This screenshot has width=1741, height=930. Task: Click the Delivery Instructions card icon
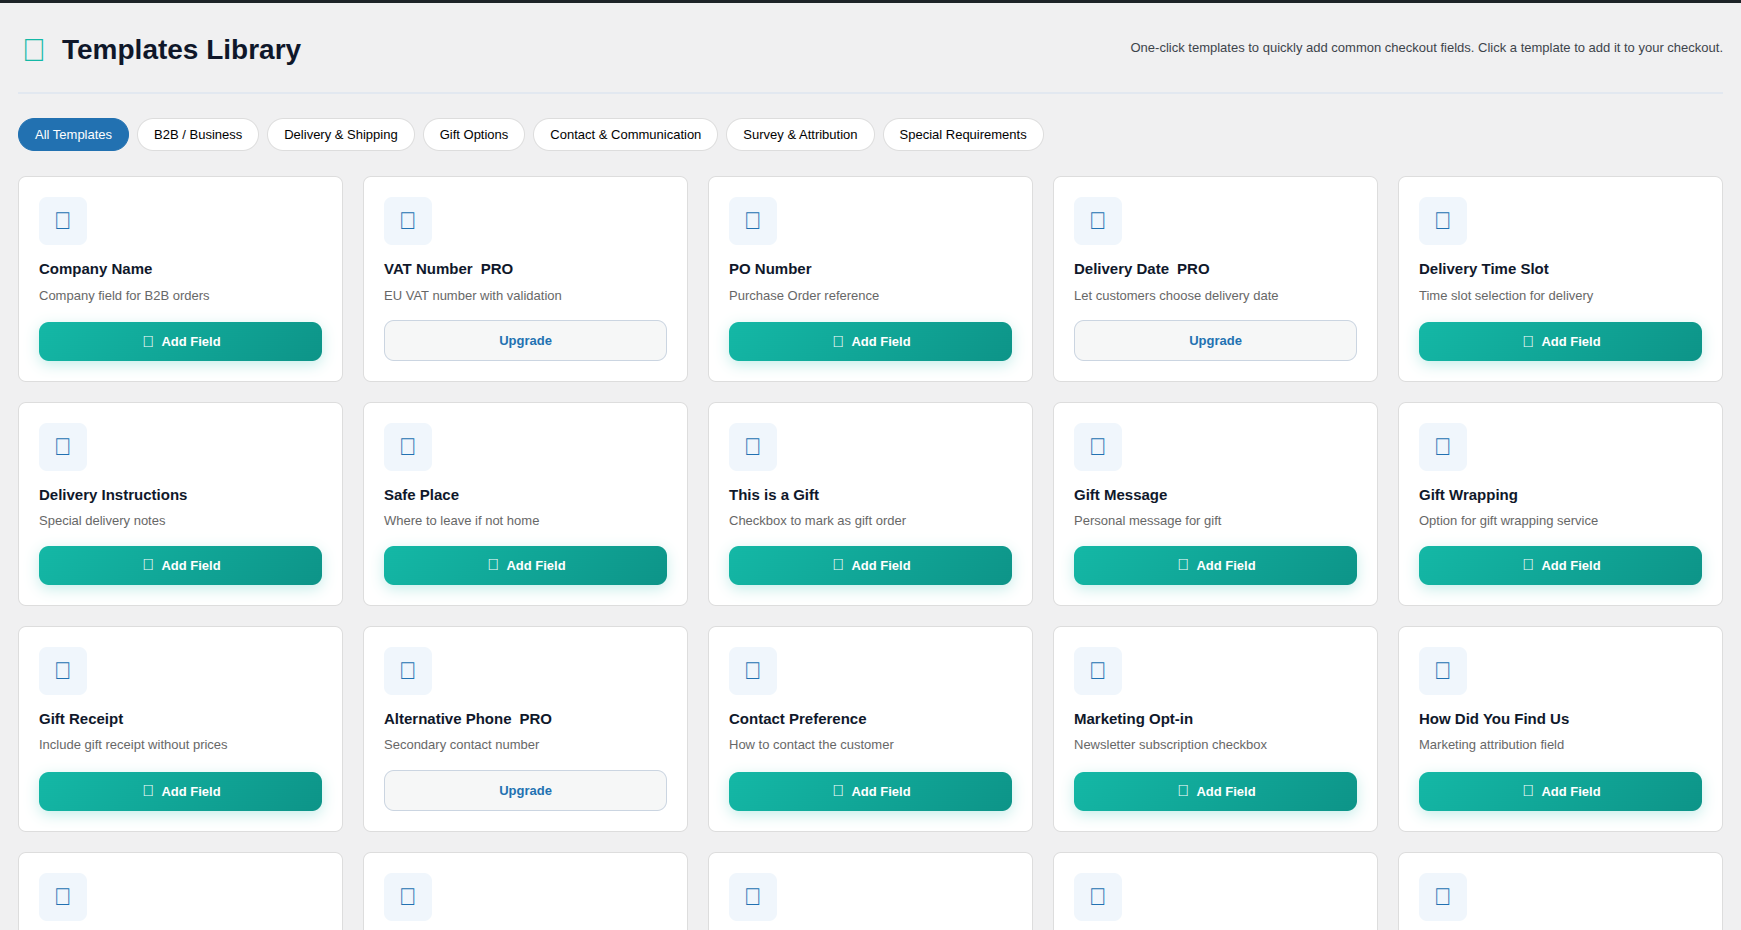click(x=63, y=447)
